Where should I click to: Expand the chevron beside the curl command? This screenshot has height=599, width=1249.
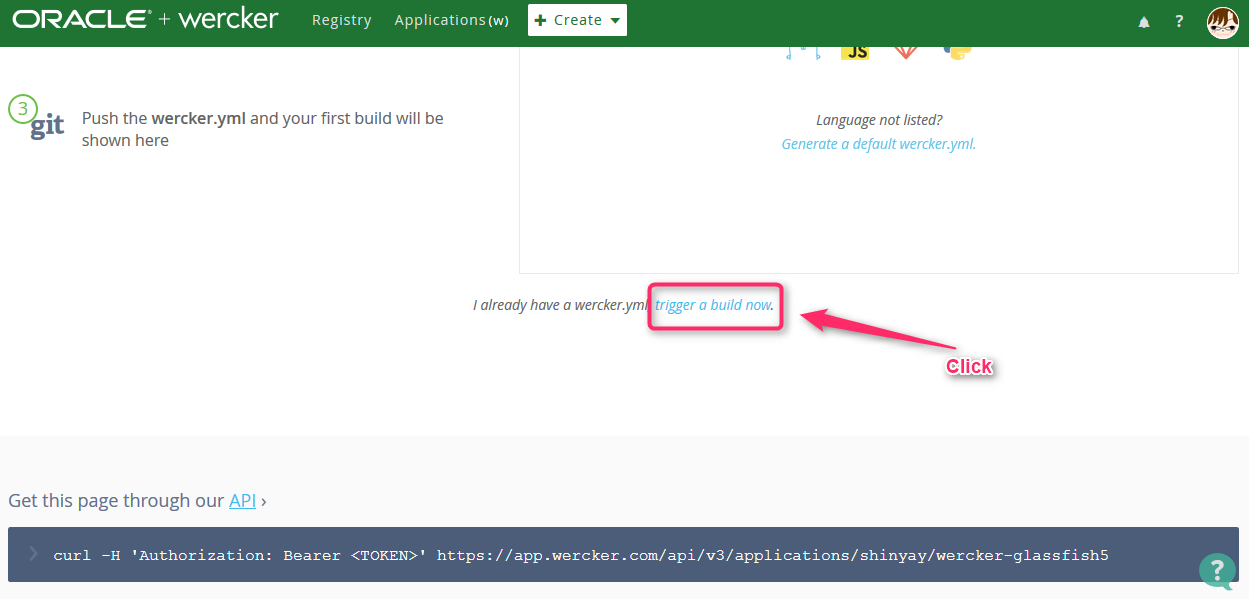point(33,554)
